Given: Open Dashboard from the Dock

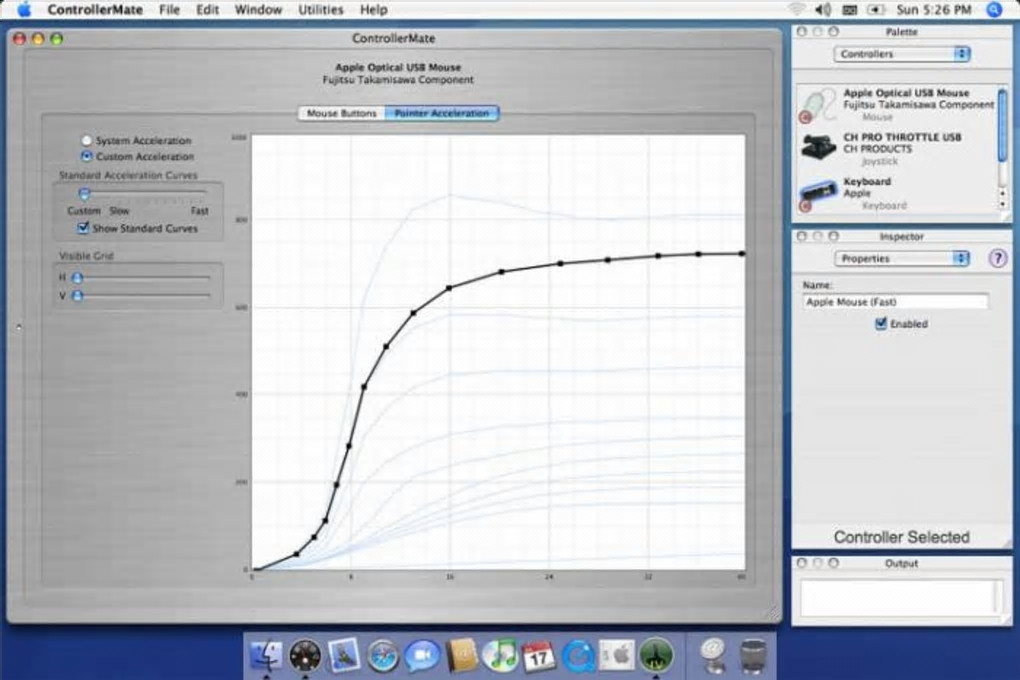Looking at the screenshot, I should [304, 655].
